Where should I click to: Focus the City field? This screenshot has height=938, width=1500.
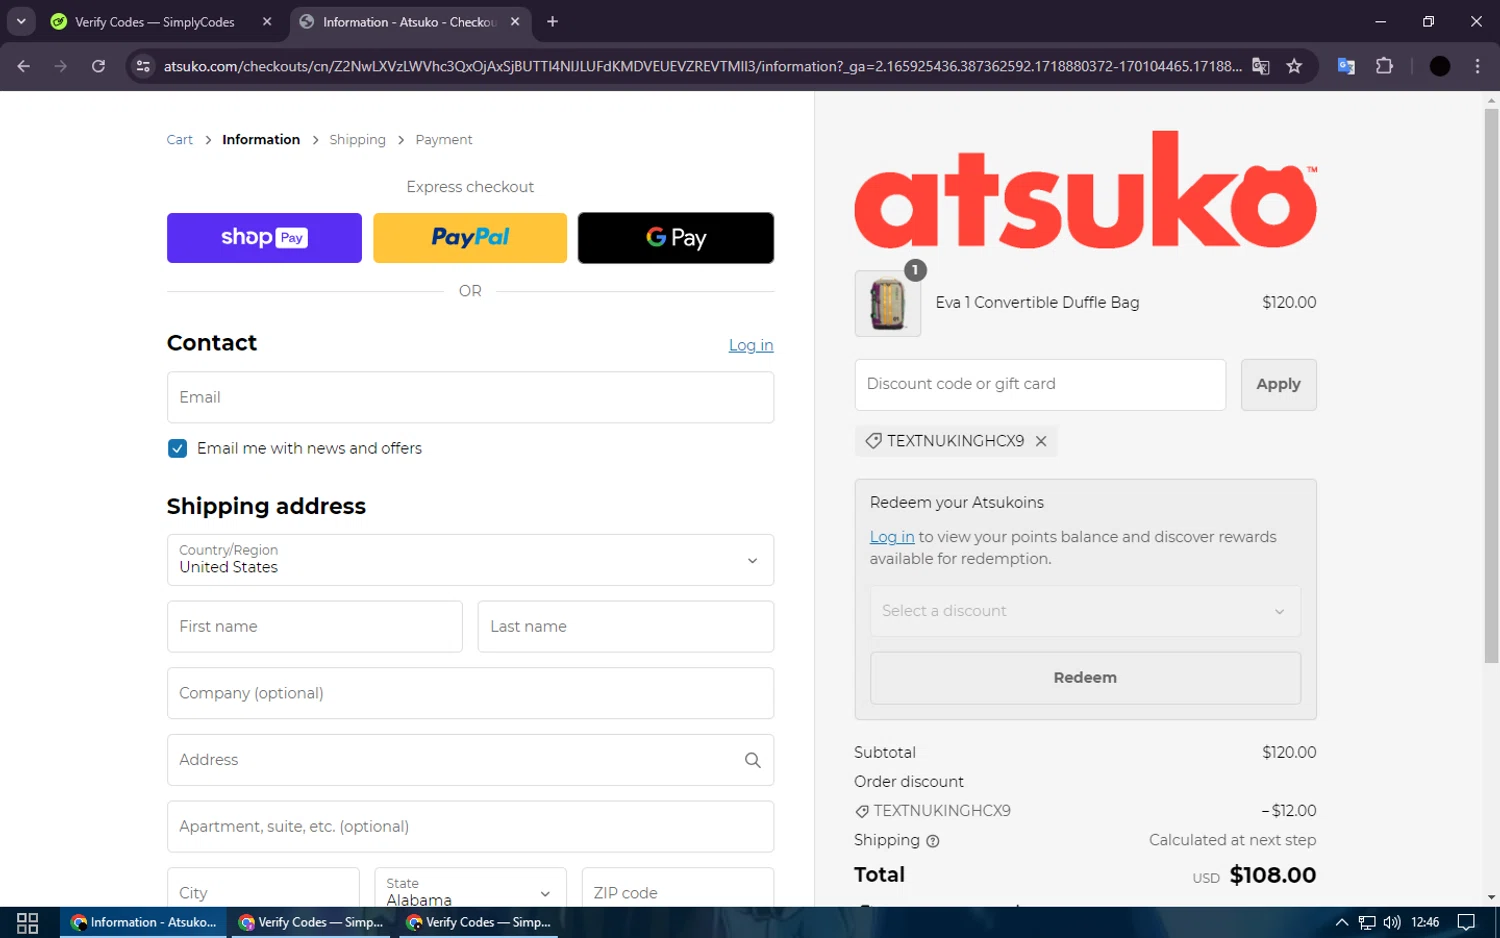[263, 888]
